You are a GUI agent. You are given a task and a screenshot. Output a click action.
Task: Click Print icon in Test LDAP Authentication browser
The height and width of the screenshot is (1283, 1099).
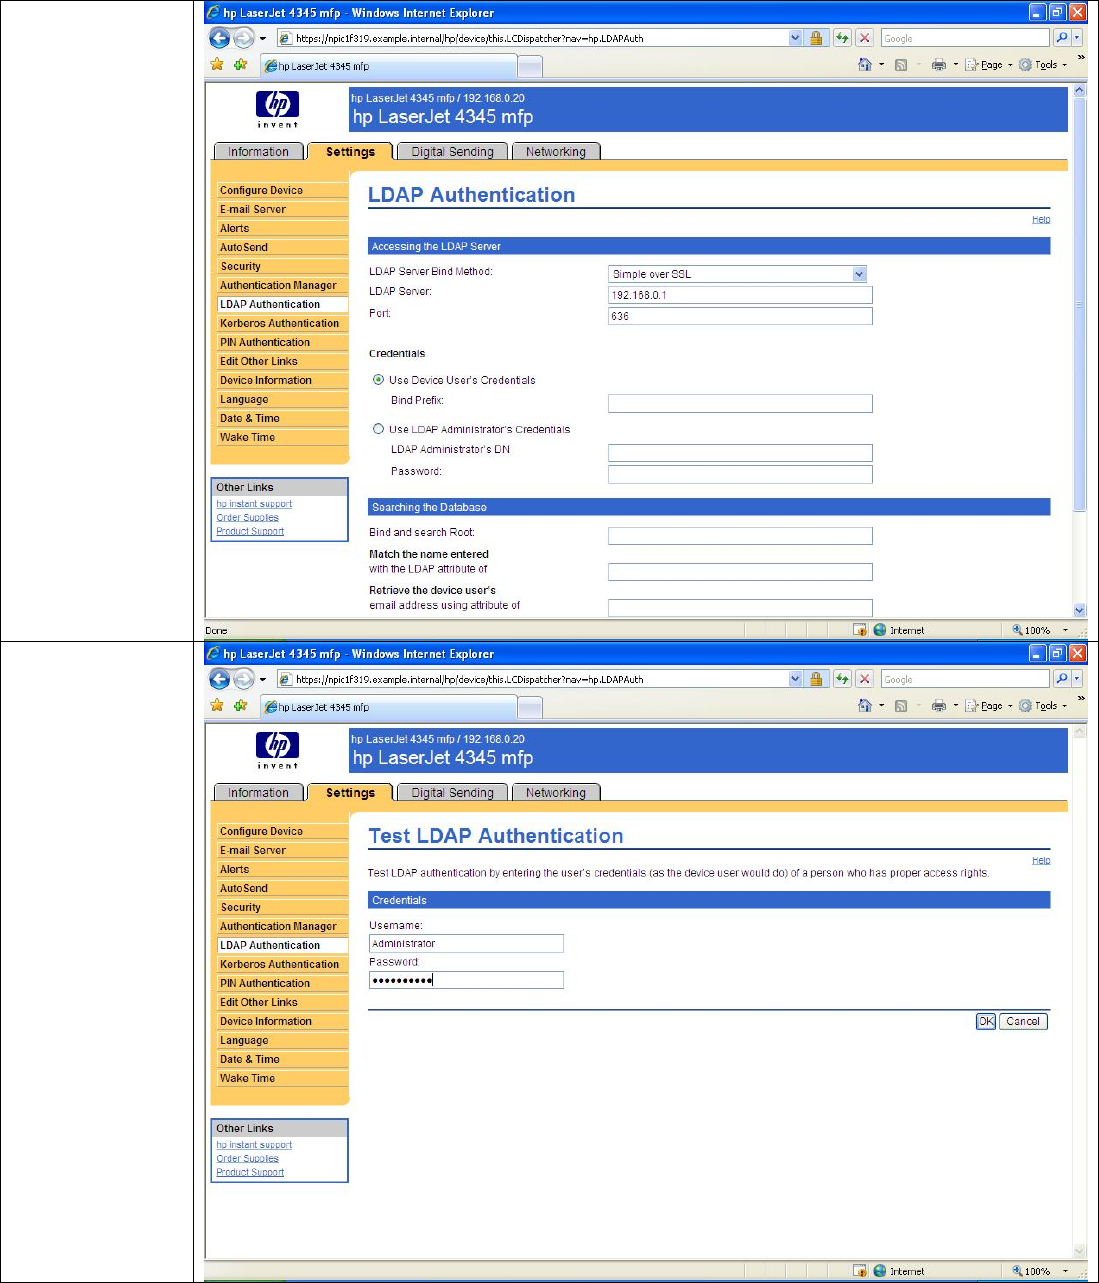coord(938,706)
